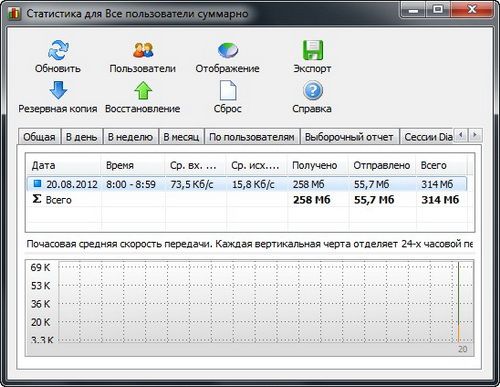Click the bold 55,7 Мб total value
This screenshot has width=500, height=387.
[374, 200]
